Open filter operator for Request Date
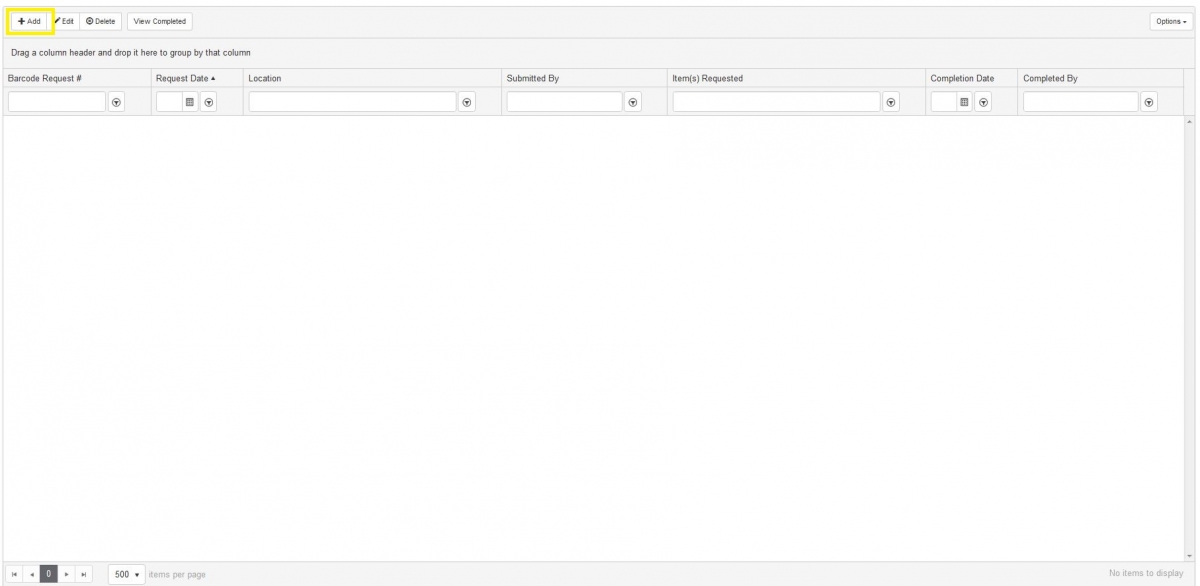The width and height of the screenshot is (1200, 586). point(209,102)
